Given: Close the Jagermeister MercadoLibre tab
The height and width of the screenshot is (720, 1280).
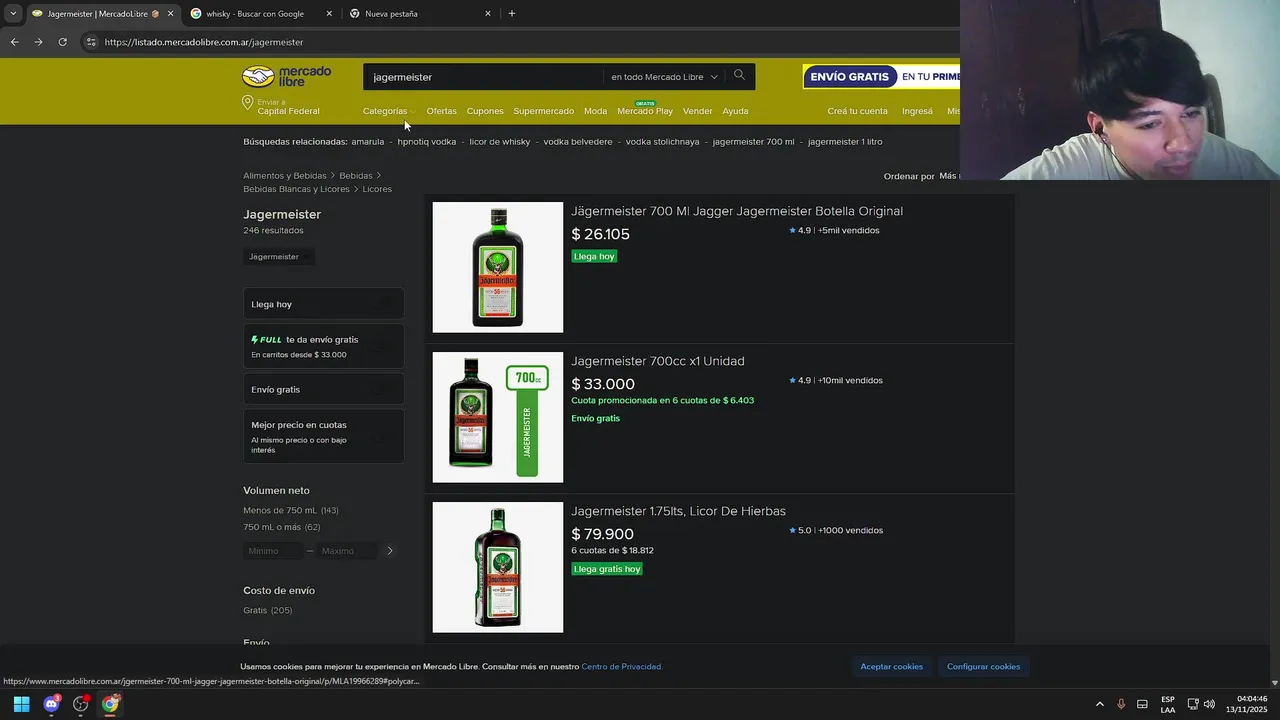Looking at the screenshot, I should [x=170, y=14].
